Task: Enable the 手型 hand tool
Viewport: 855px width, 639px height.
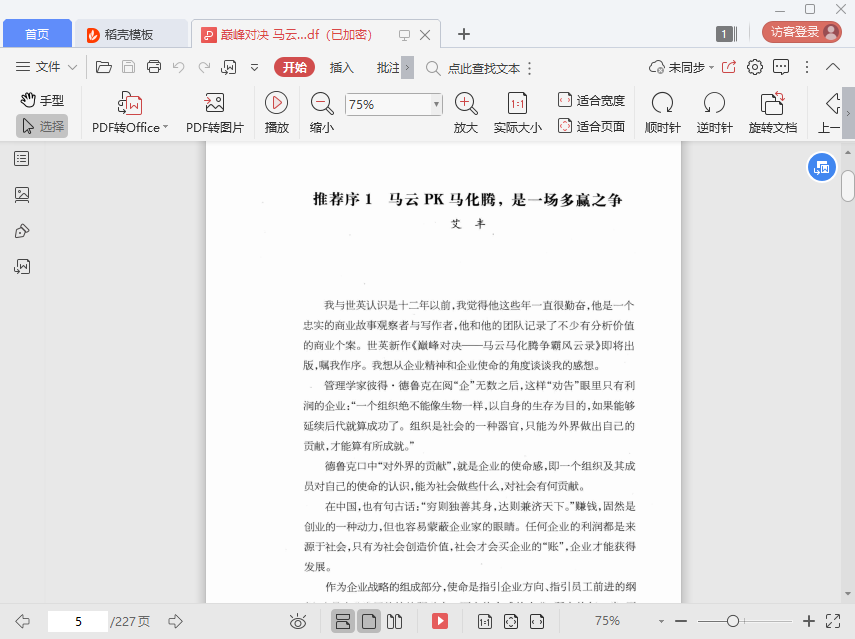Action: pyautogui.click(x=43, y=100)
